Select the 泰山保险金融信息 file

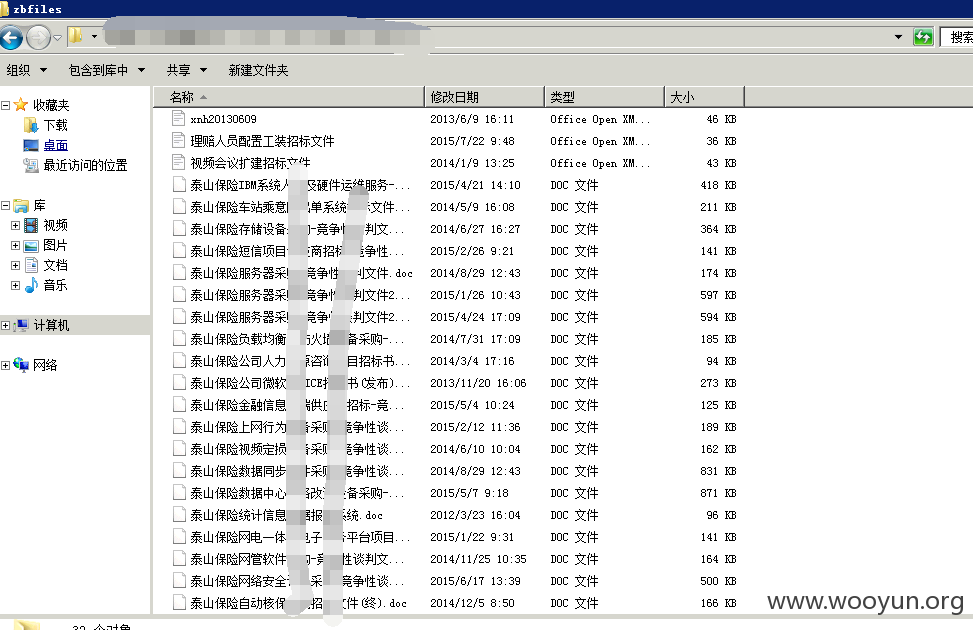tap(298, 405)
